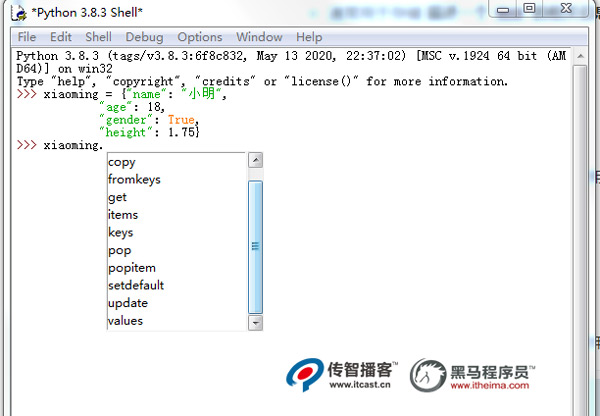
Task: Choose 'fromkeys' in the completion list
Action: (x=134, y=180)
